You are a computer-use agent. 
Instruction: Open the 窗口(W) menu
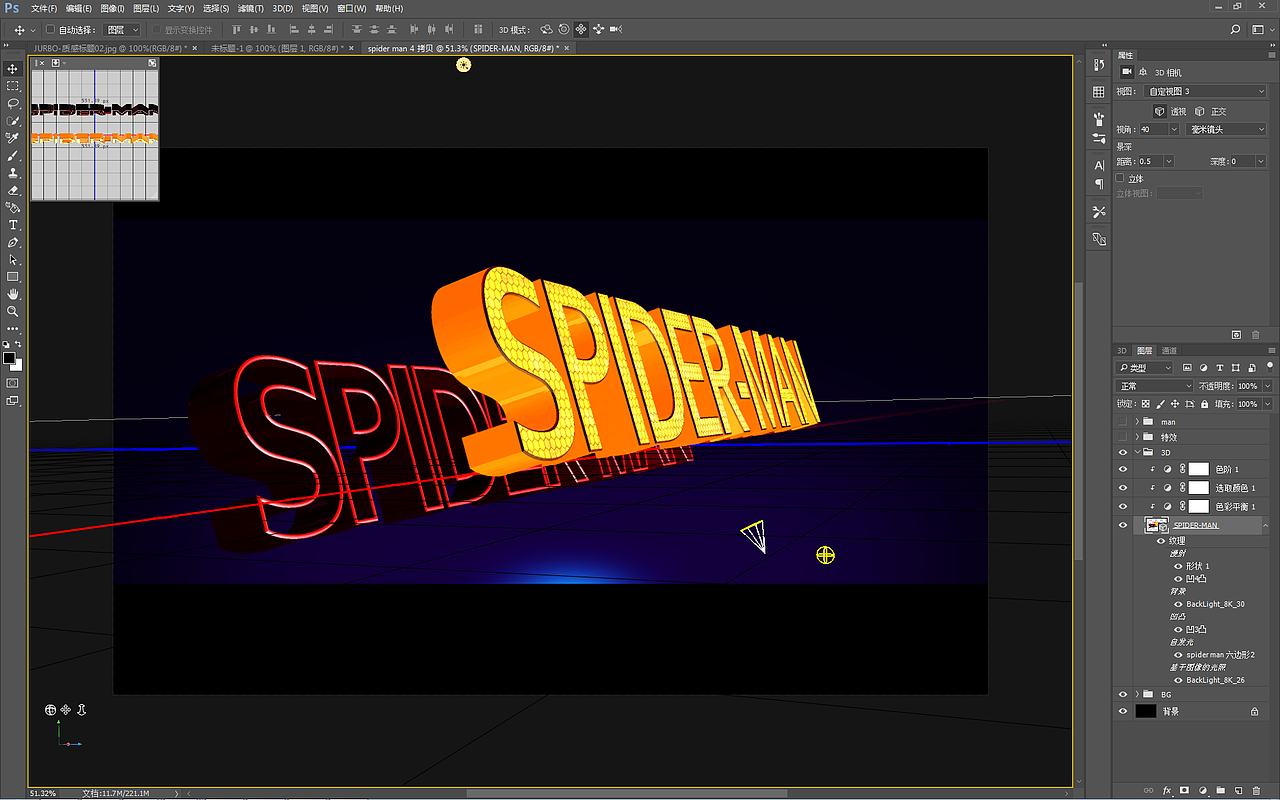point(351,8)
